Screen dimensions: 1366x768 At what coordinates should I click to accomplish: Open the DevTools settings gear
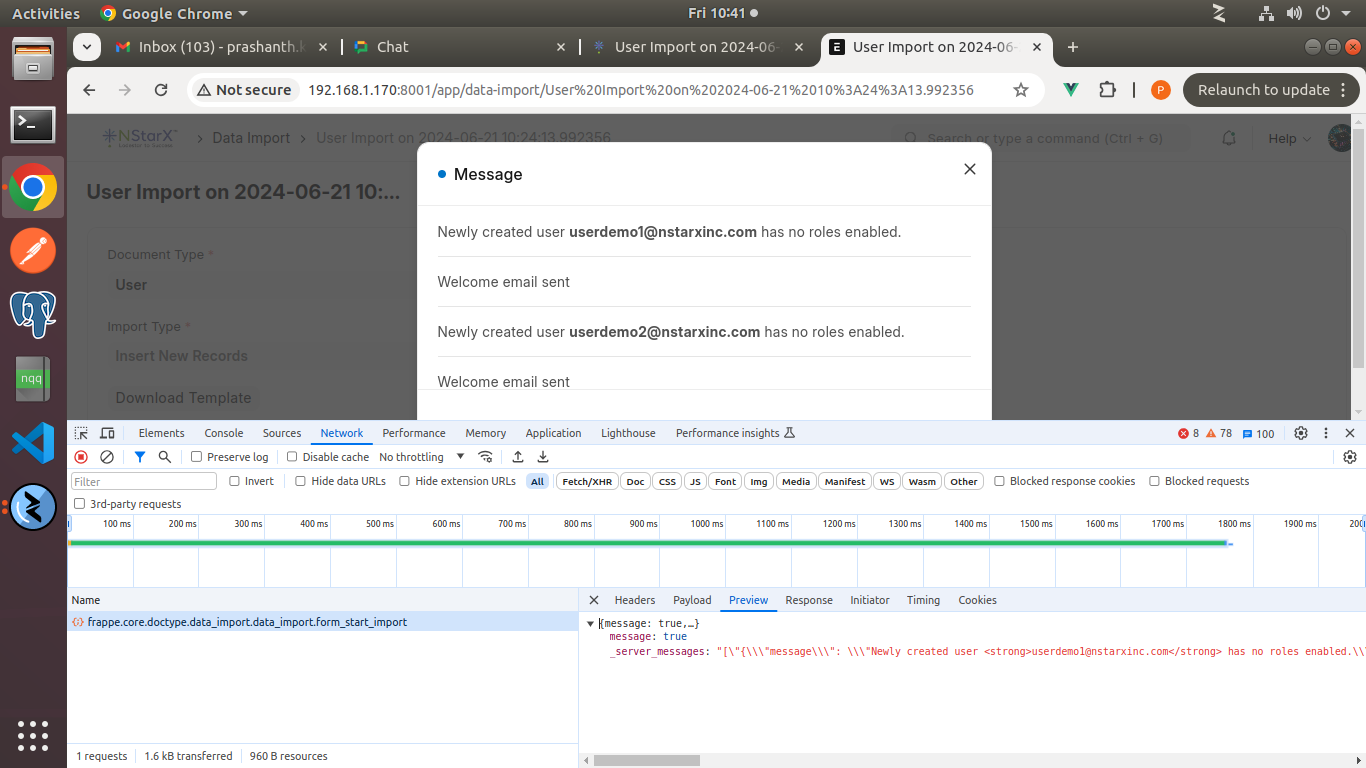coord(1301,433)
